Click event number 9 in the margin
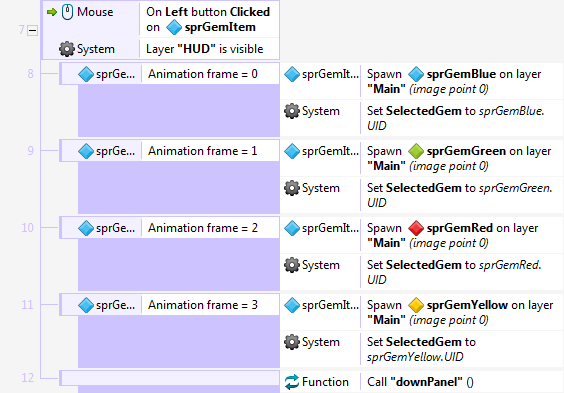The width and height of the screenshot is (564, 393). click(31, 151)
